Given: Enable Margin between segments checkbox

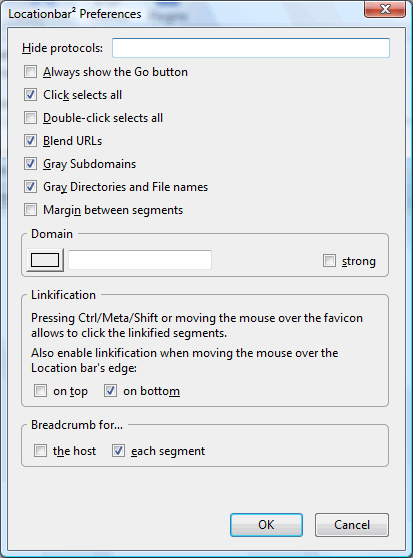Looking at the screenshot, I should pos(30,210).
